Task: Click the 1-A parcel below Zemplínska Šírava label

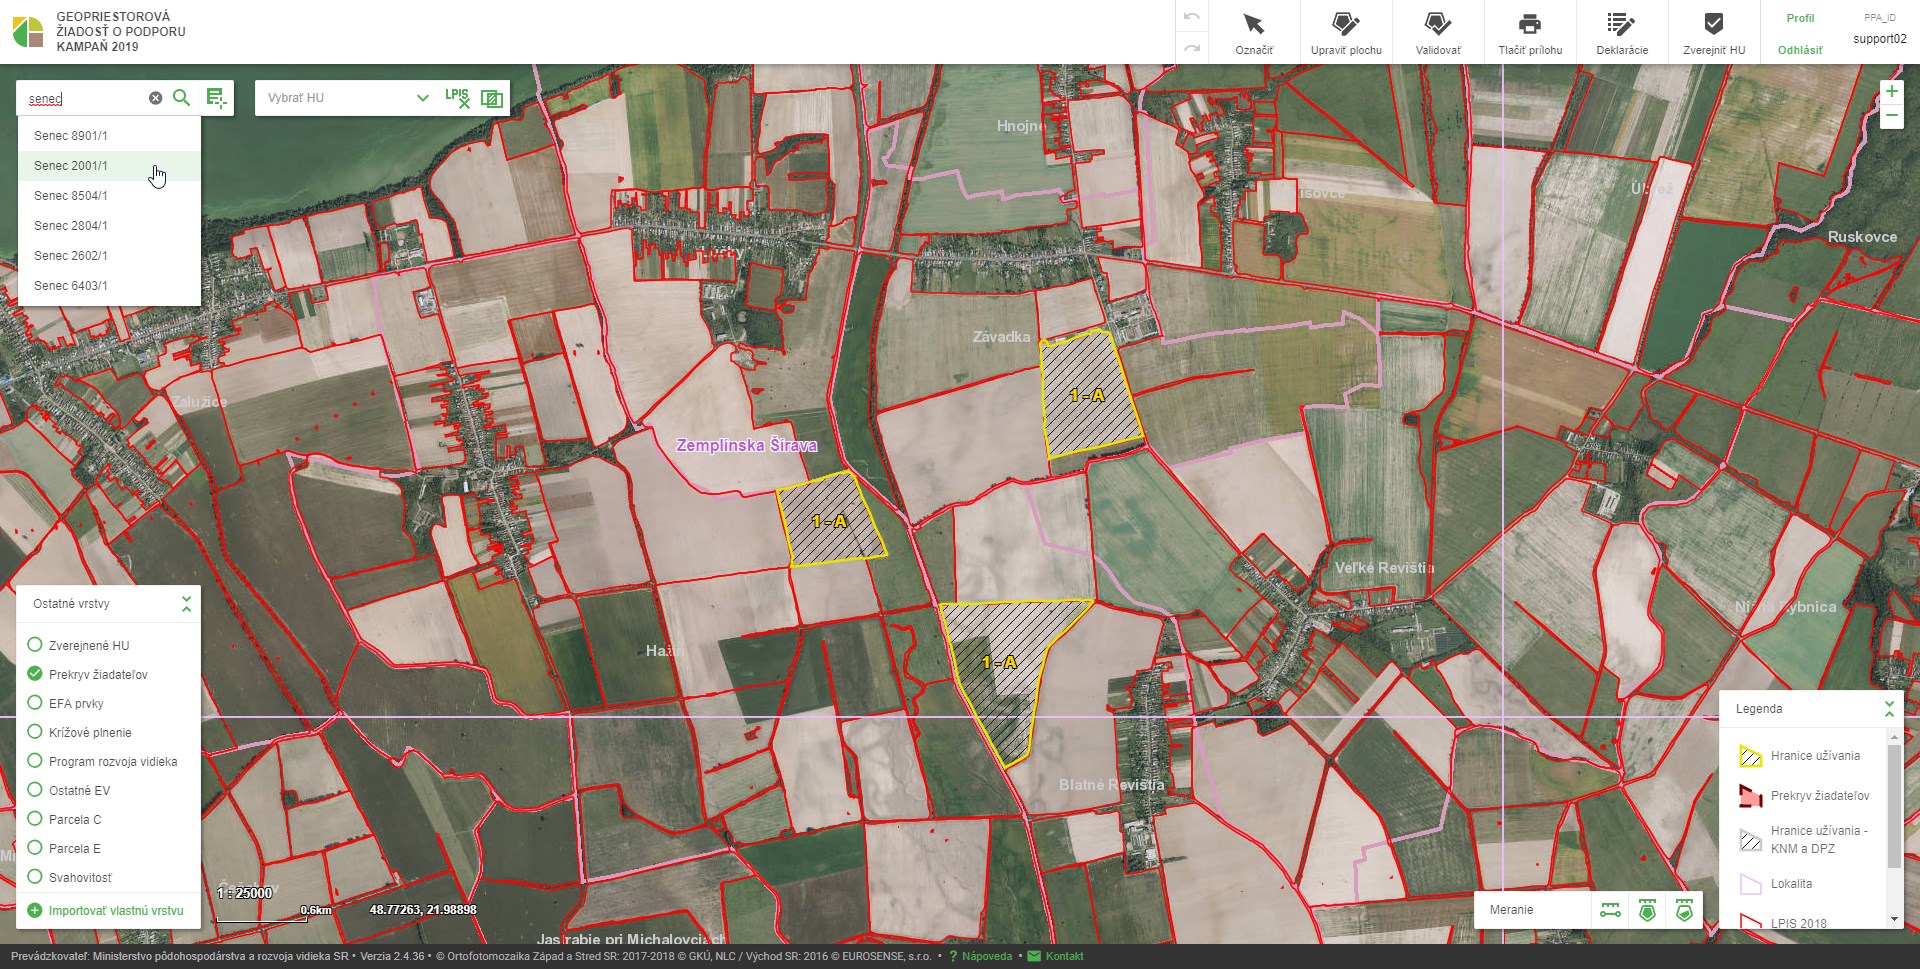Action: [830, 521]
